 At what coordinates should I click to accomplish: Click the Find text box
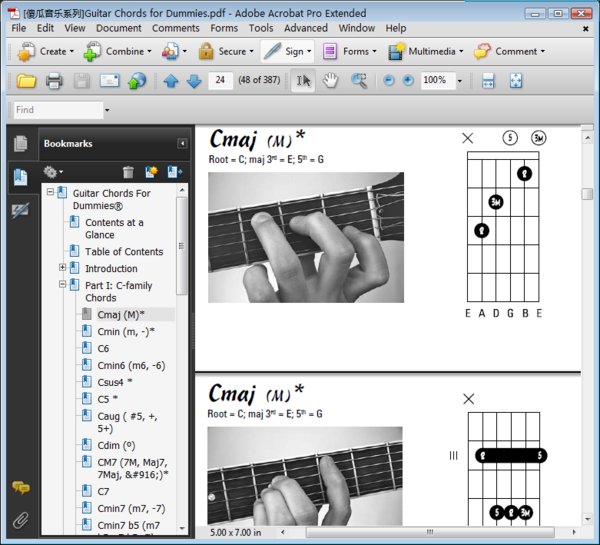pyautogui.click(x=58, y=110)
